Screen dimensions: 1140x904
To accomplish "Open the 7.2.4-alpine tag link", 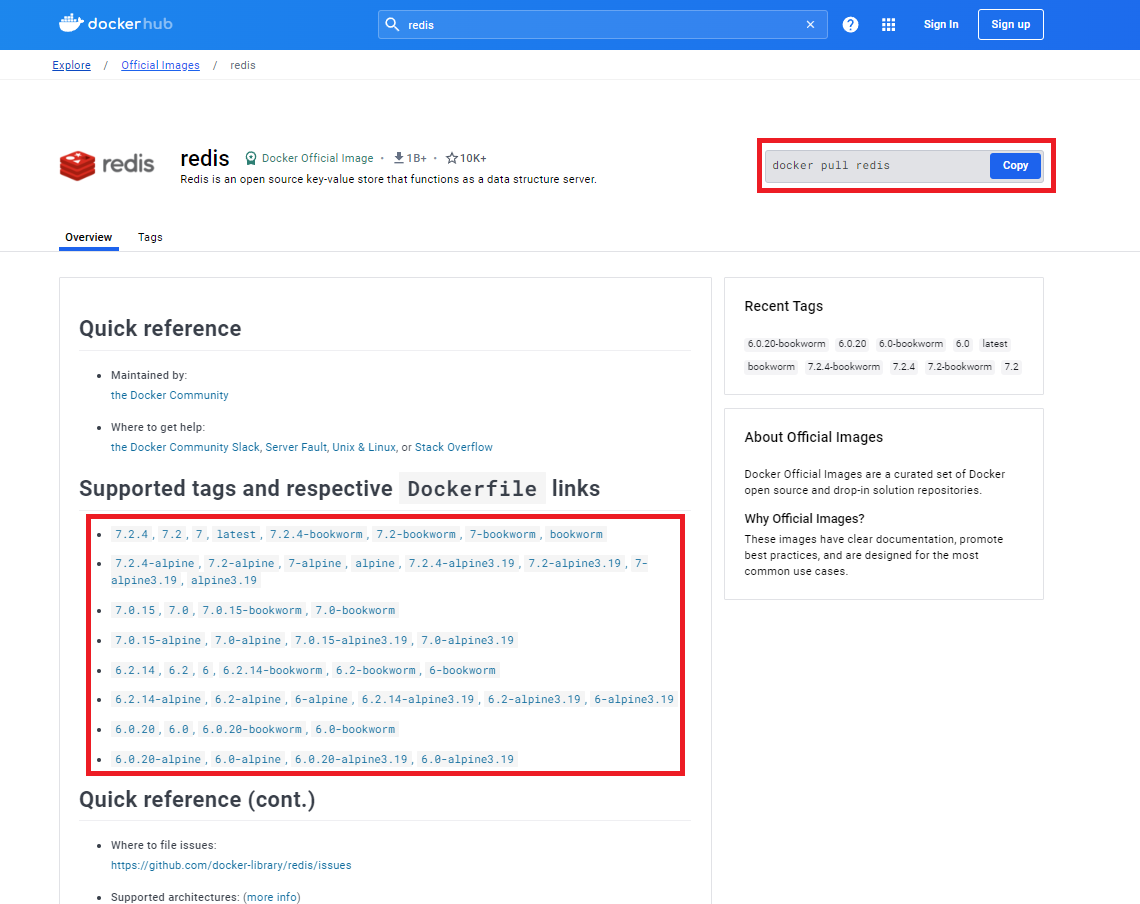I will [x=155, y=564].
